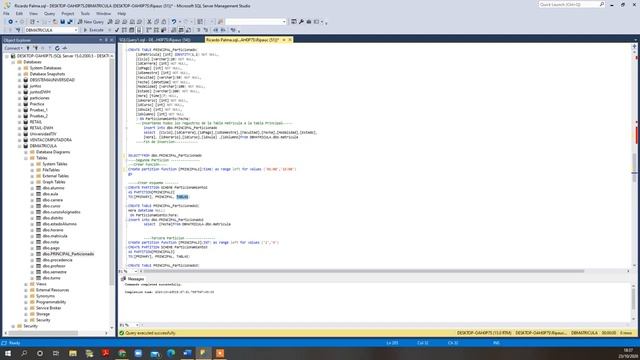Open the Edit menu
Screen dimensions: 640x360
click(19, 13)
